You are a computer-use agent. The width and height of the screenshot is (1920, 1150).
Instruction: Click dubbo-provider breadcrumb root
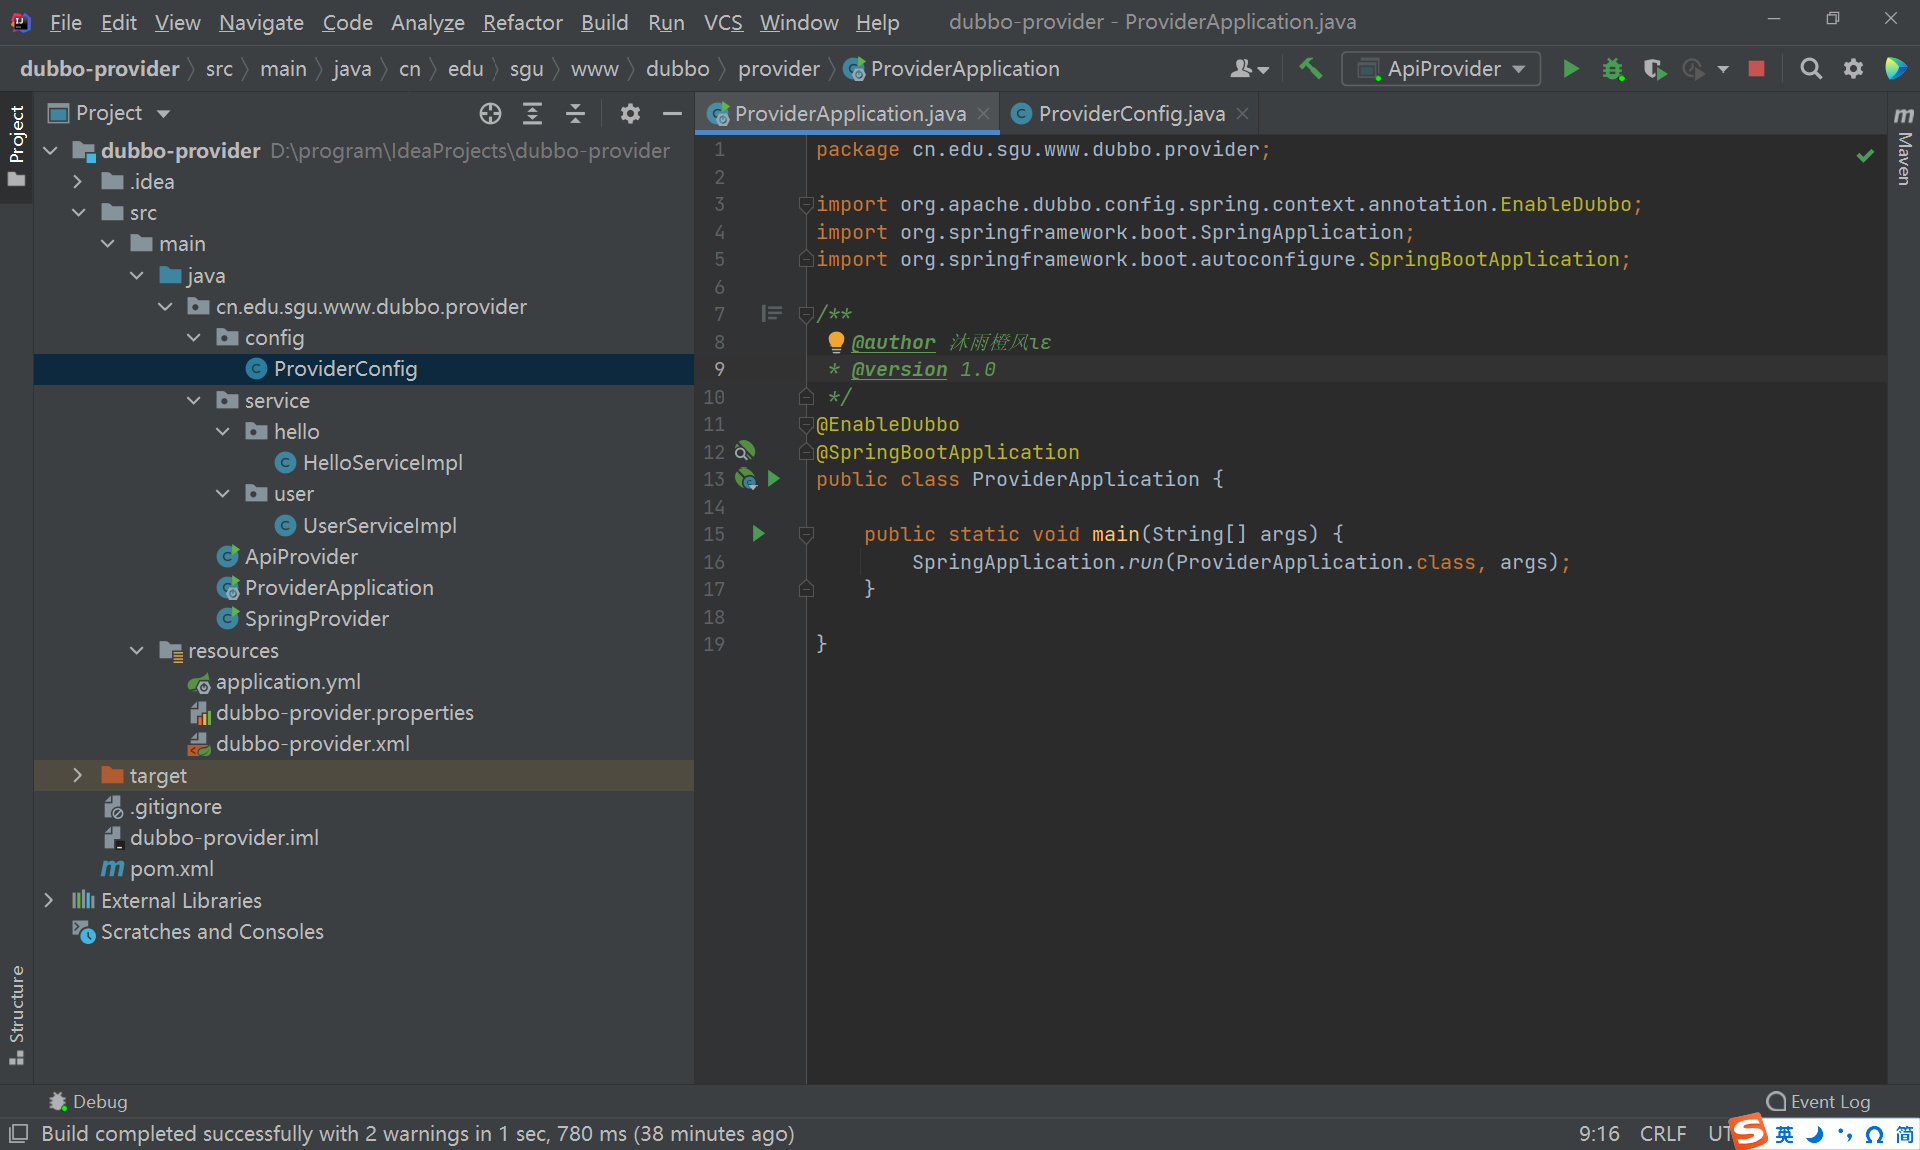(99, 68)
